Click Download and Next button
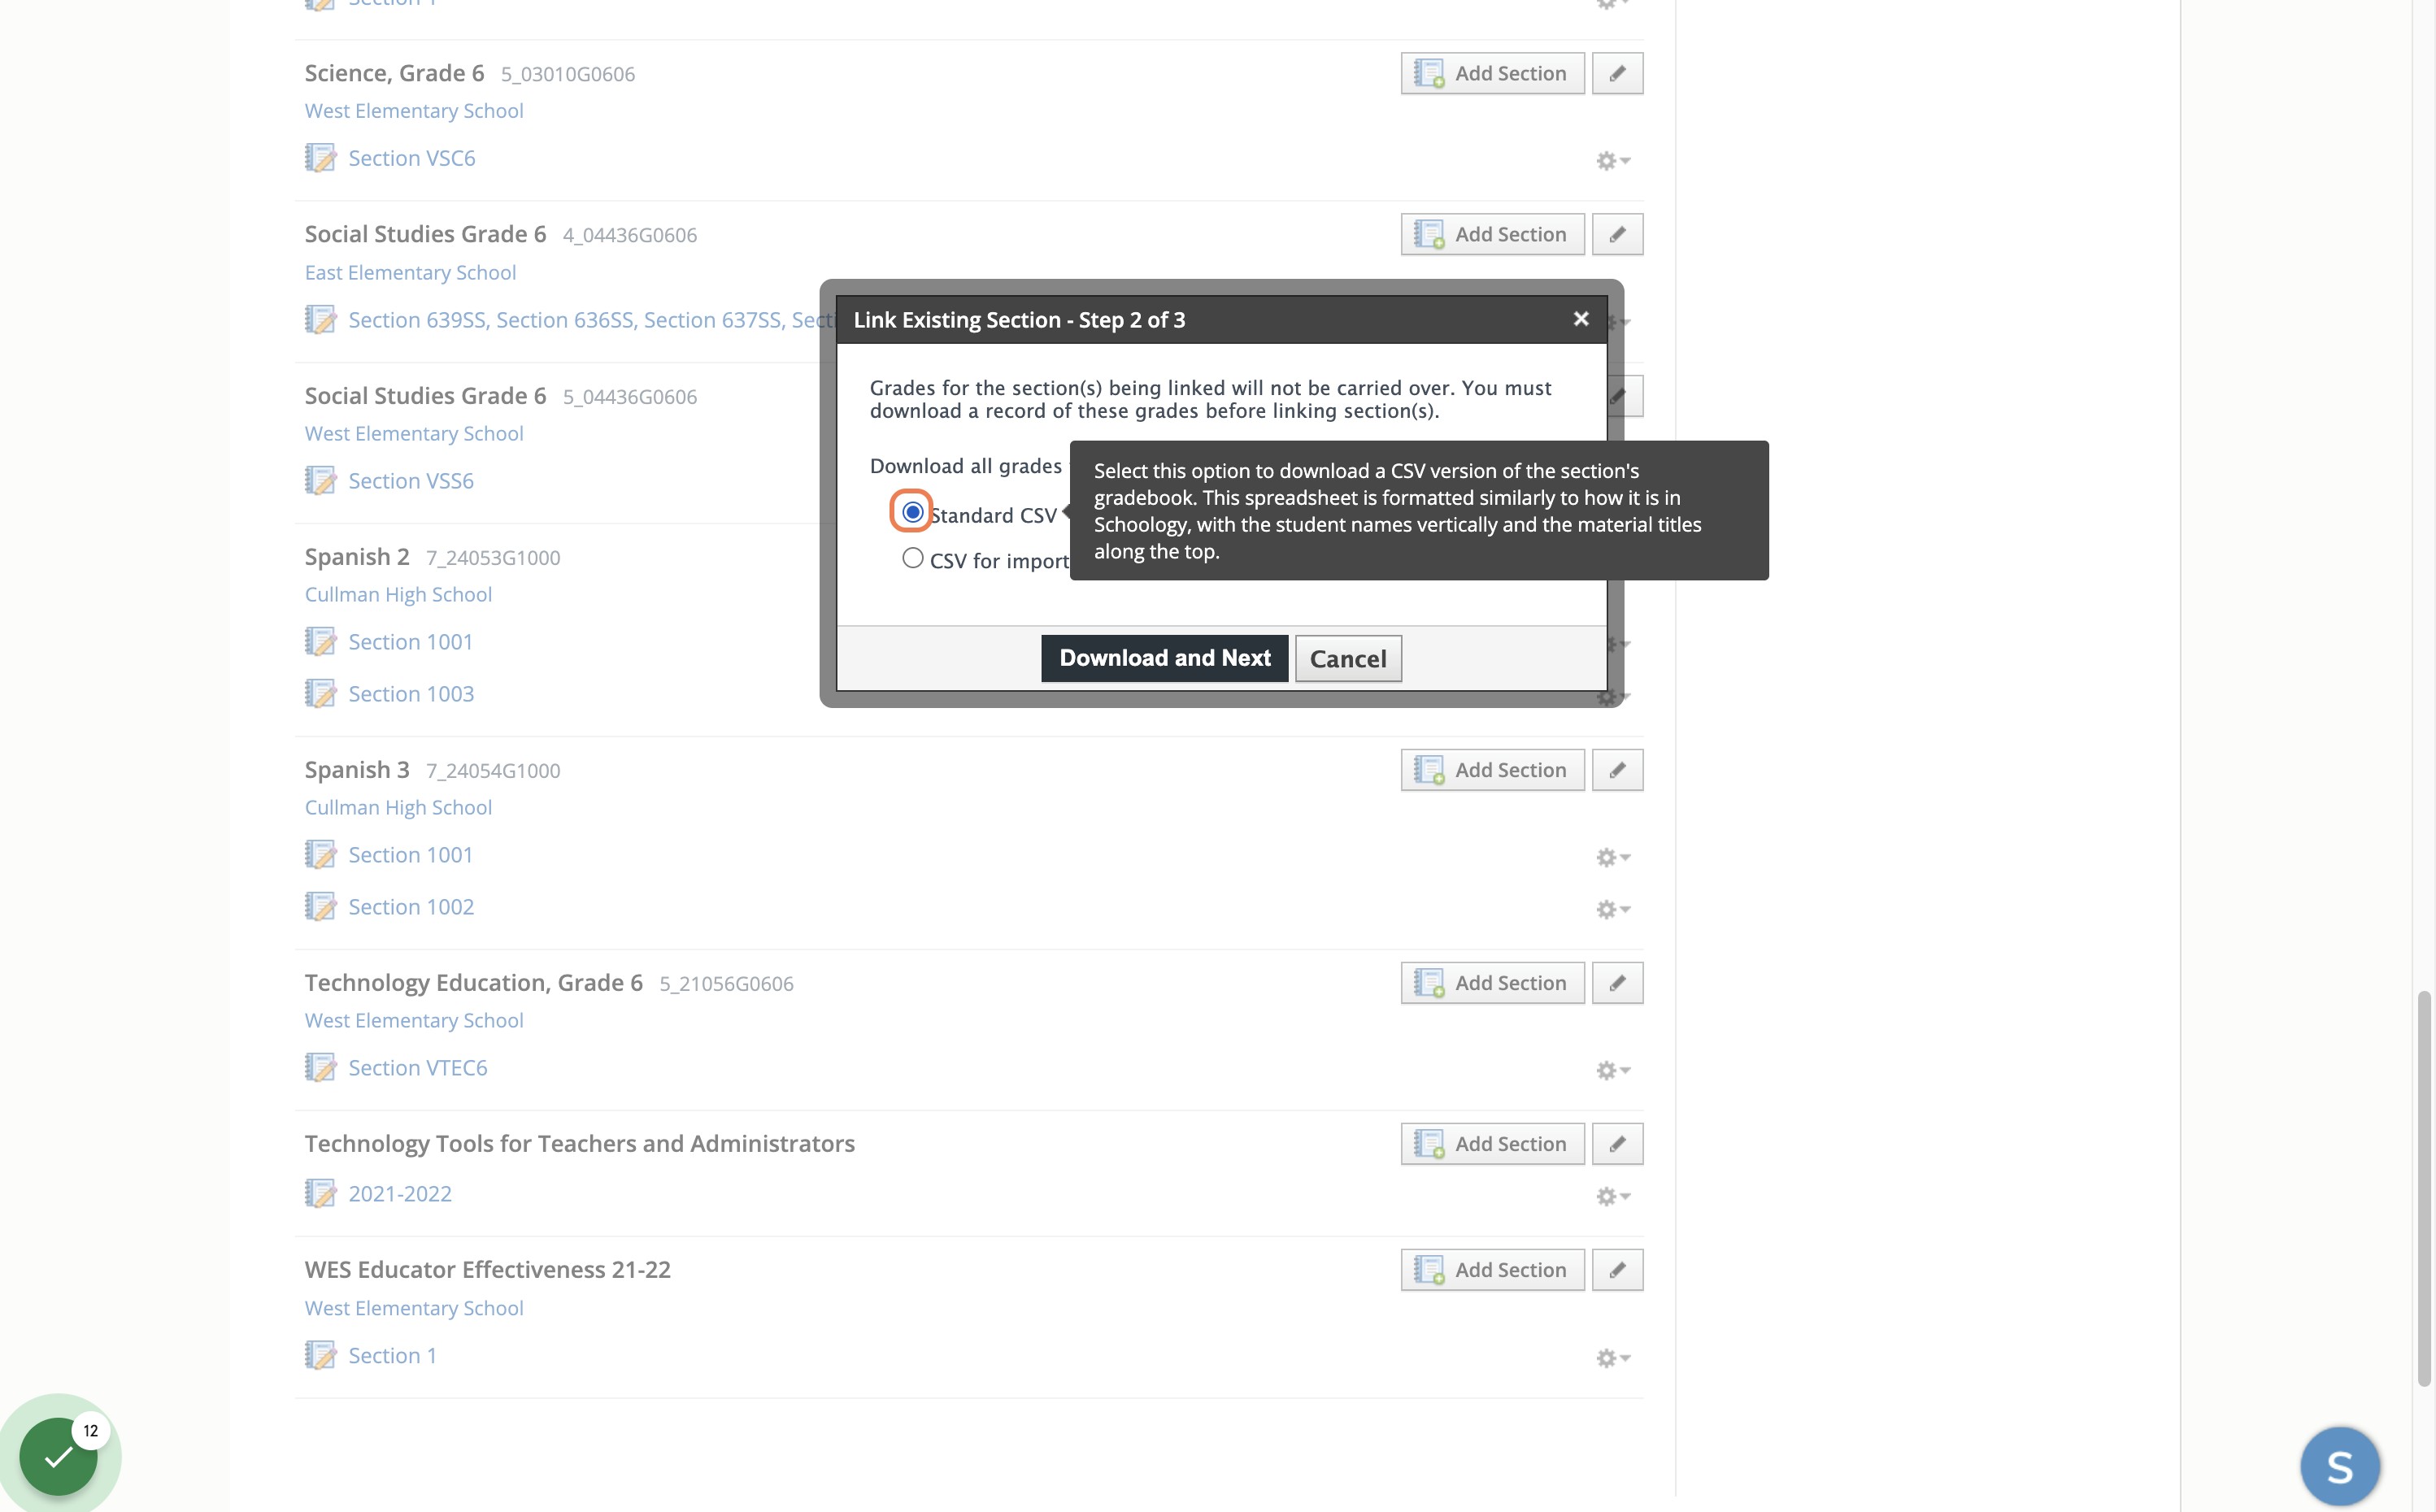Screen dimensions: 2436x1512 (x=1164, y=658)
